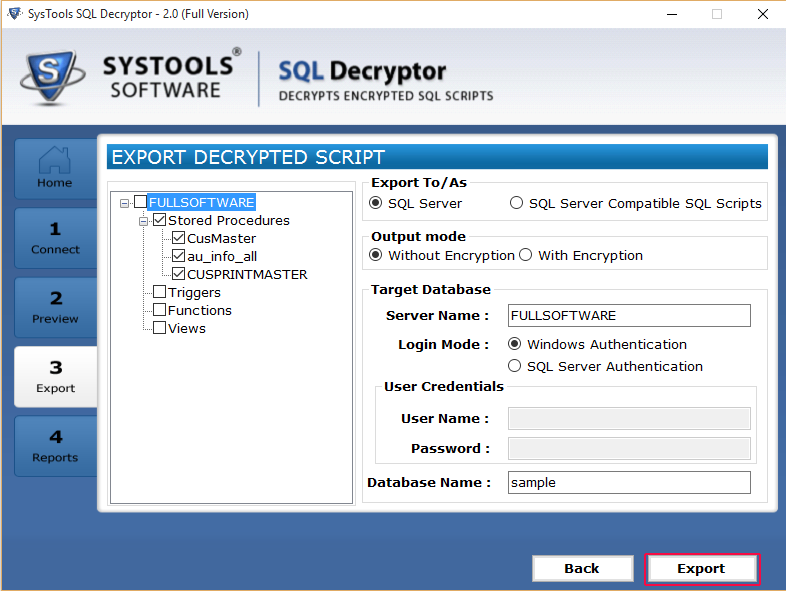Uncheck the CusMaster checkbox
The image size is (786, 591).
pos(178,238)
